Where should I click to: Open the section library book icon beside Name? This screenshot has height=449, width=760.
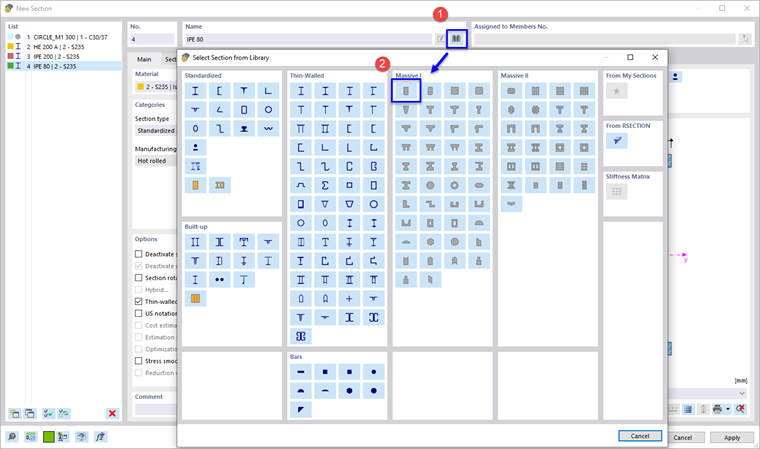pyautogui.click(x=456, y=38)
